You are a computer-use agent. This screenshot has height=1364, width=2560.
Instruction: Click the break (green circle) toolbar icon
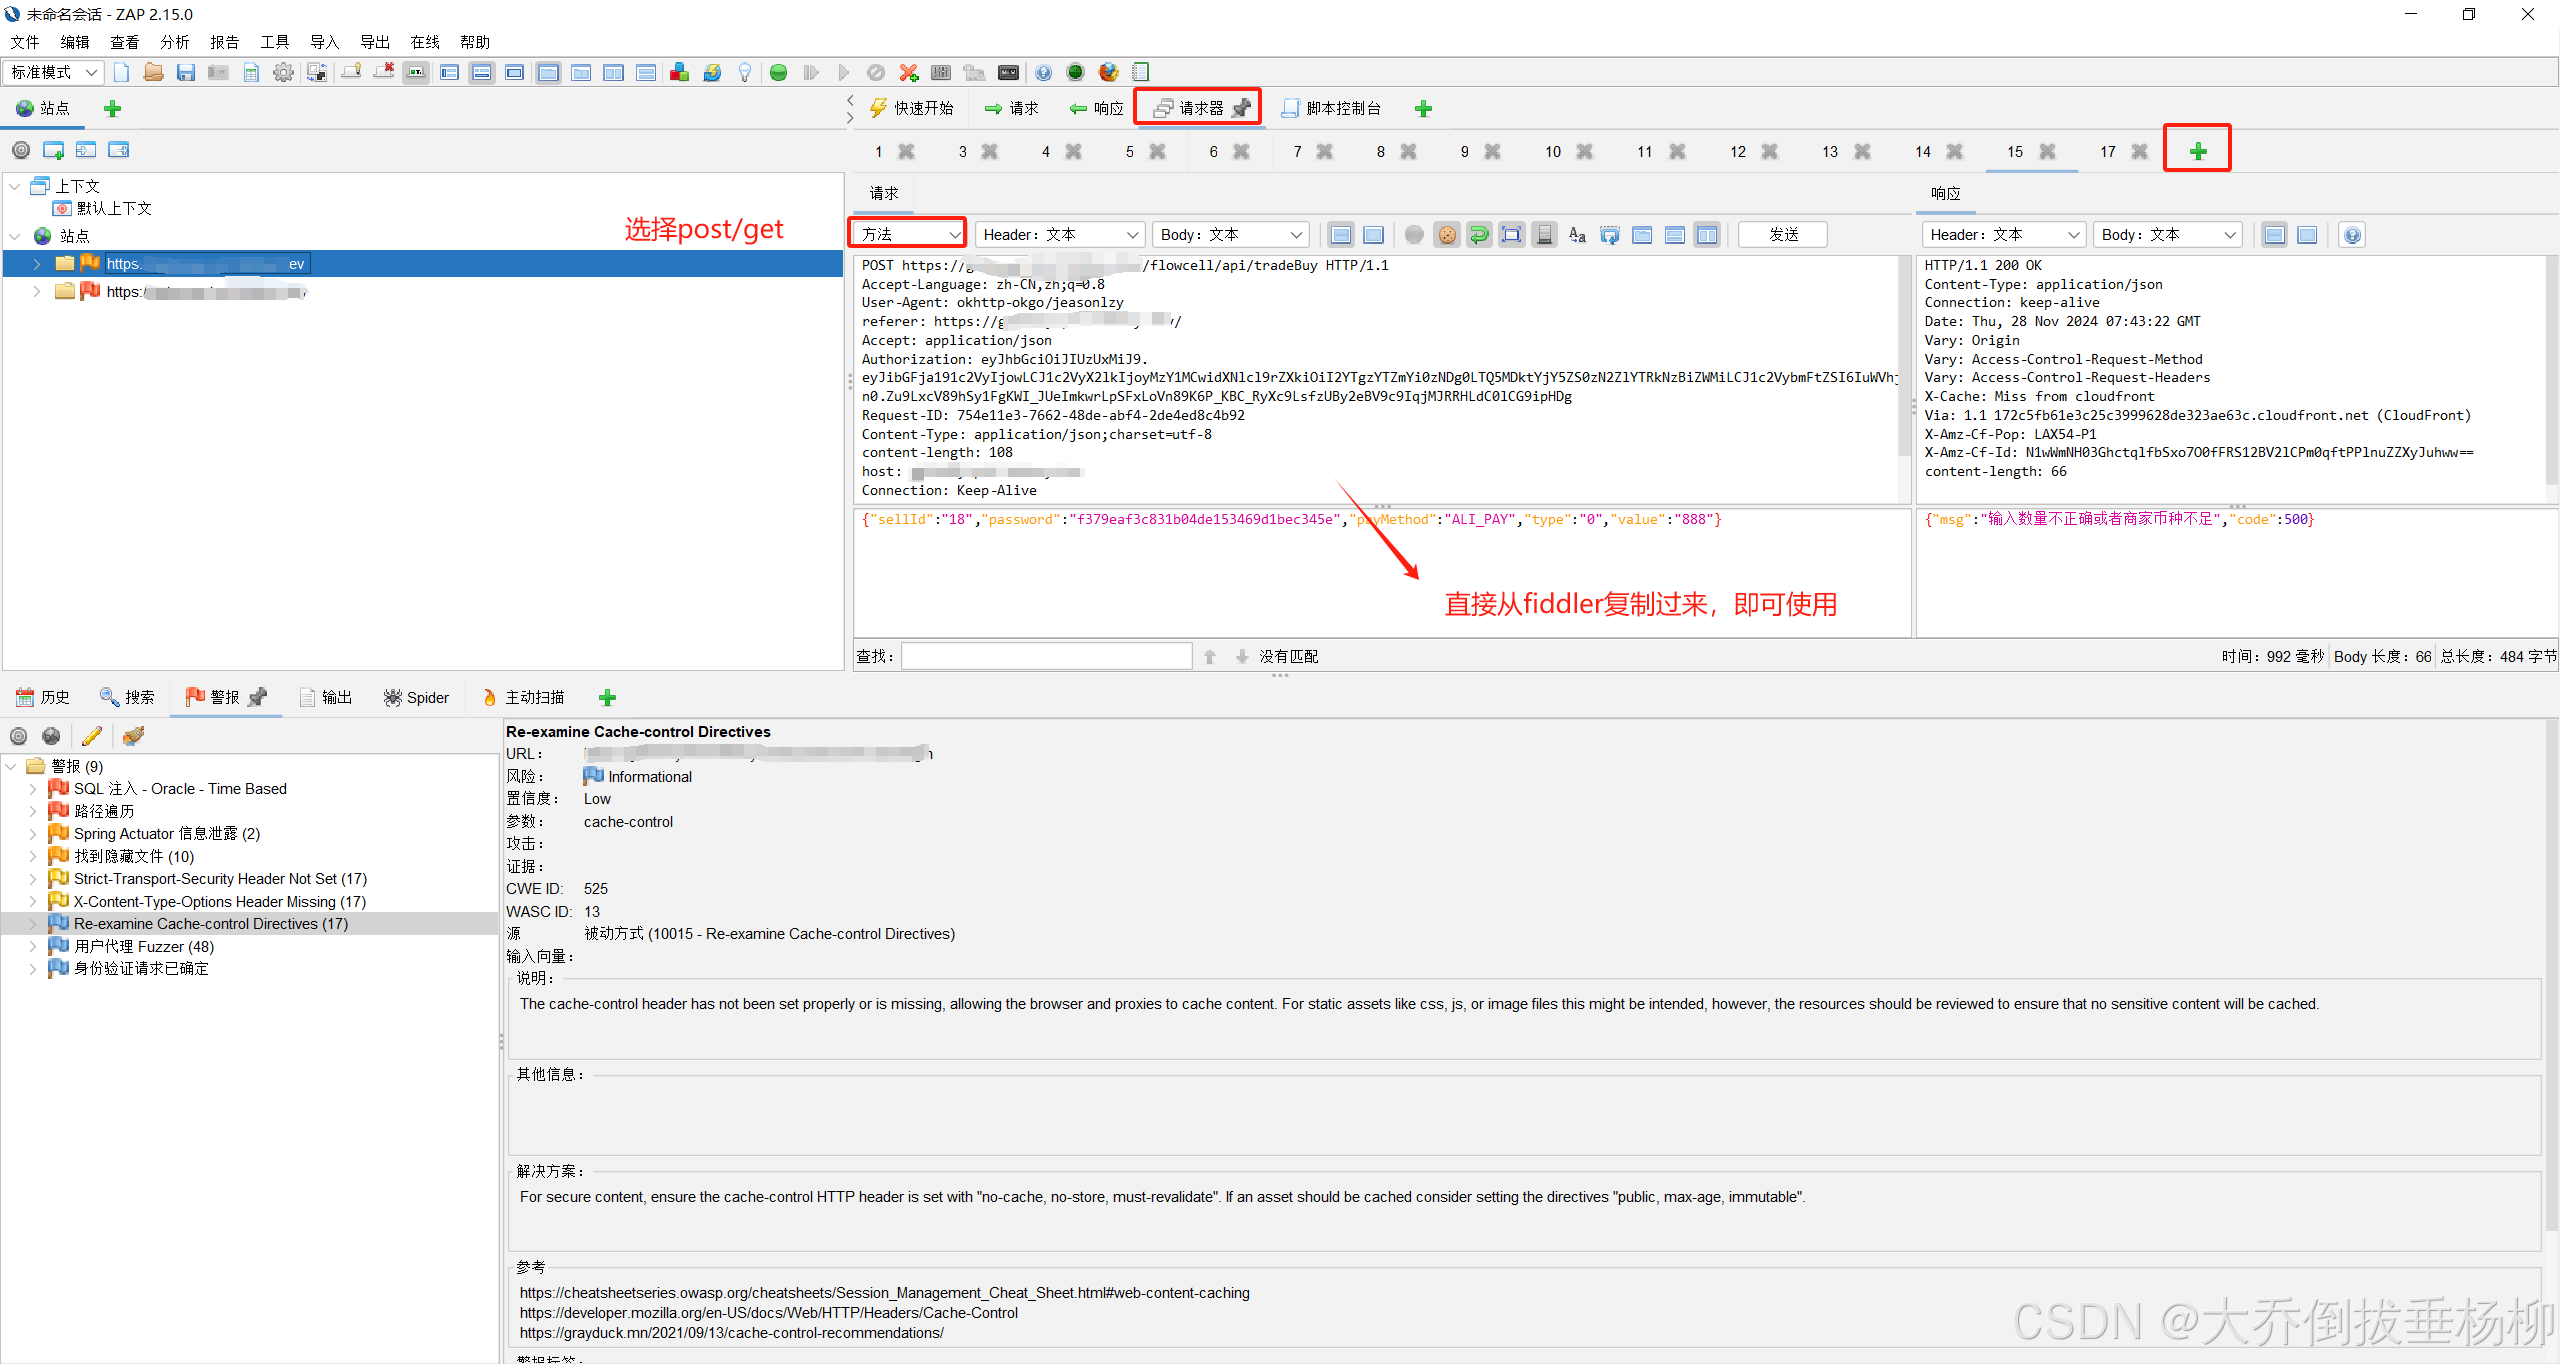click(778, 72)
